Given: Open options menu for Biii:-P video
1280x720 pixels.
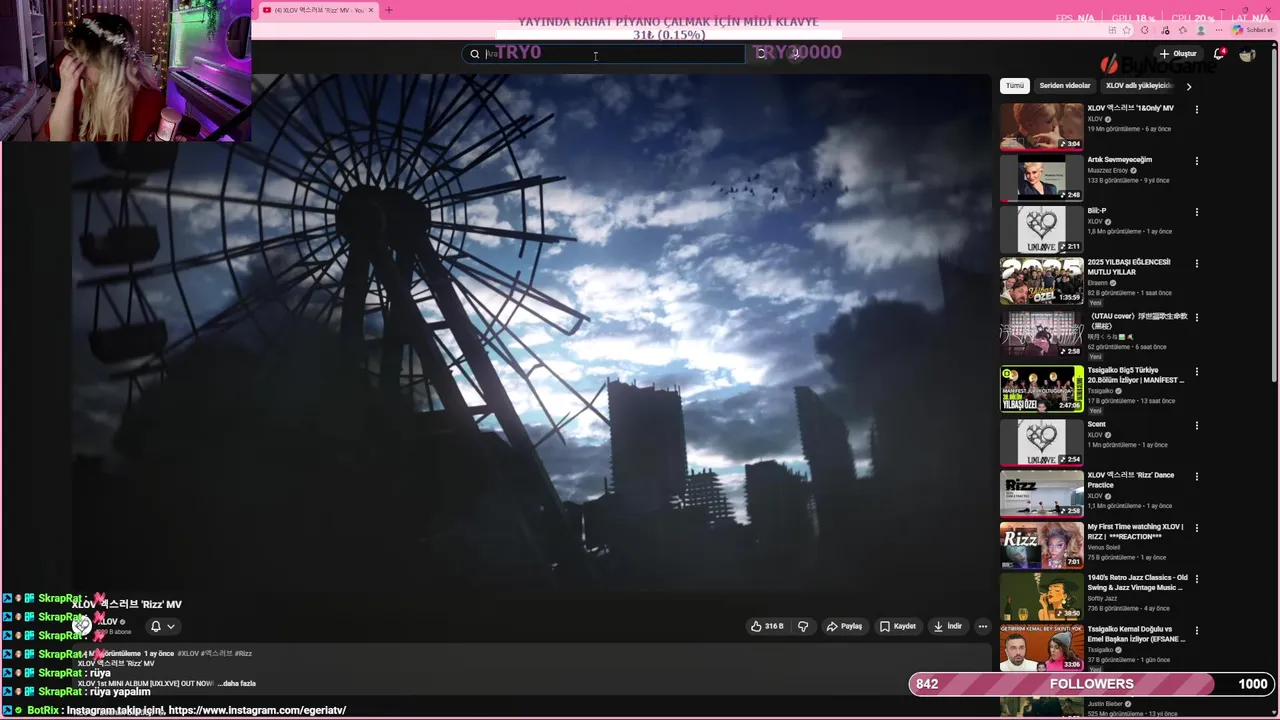Looking at the screenshot, I should pos(1196,212).
